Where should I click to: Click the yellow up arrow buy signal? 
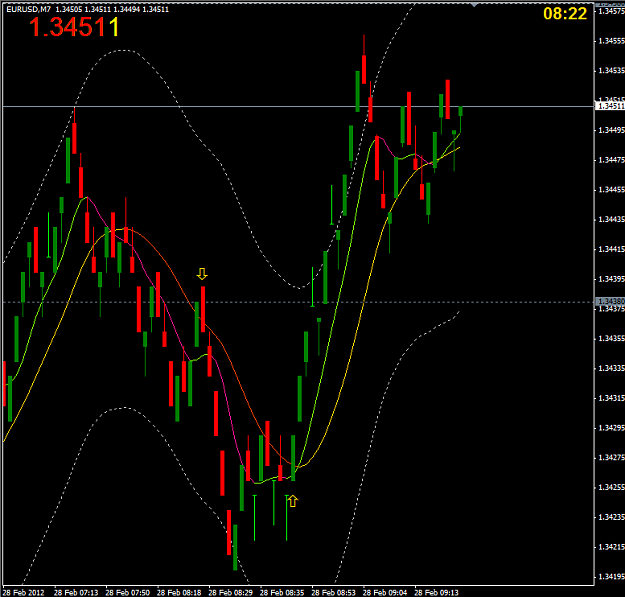293,501
